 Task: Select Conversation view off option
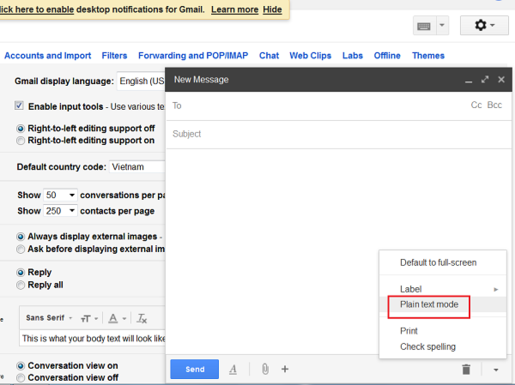20,378
